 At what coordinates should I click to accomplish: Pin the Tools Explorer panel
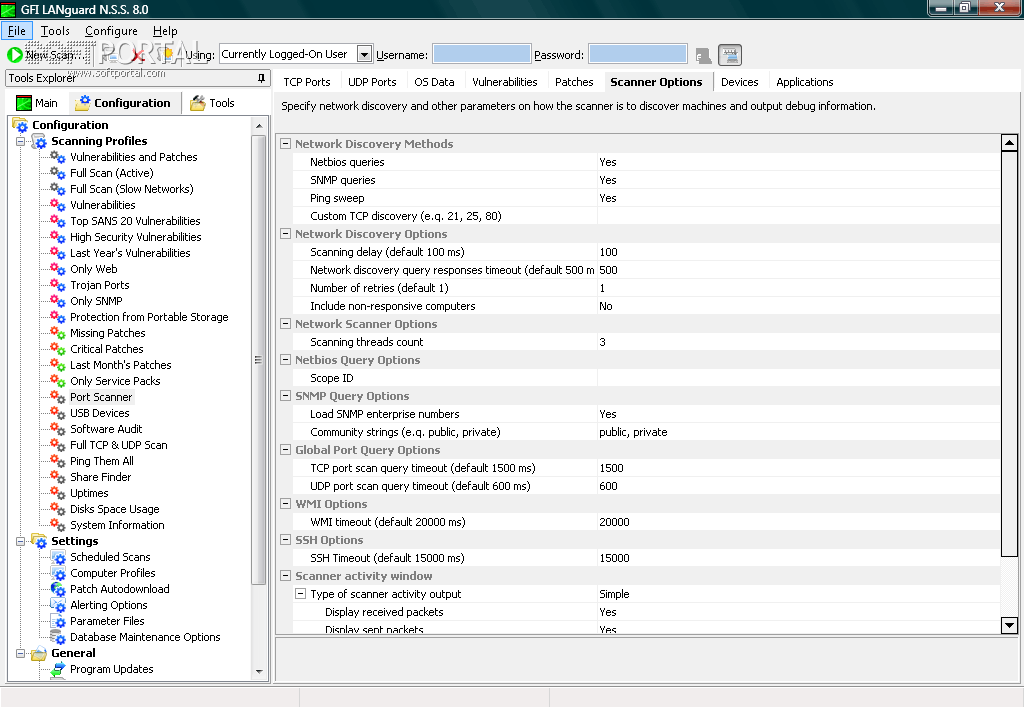click(261, 78)
